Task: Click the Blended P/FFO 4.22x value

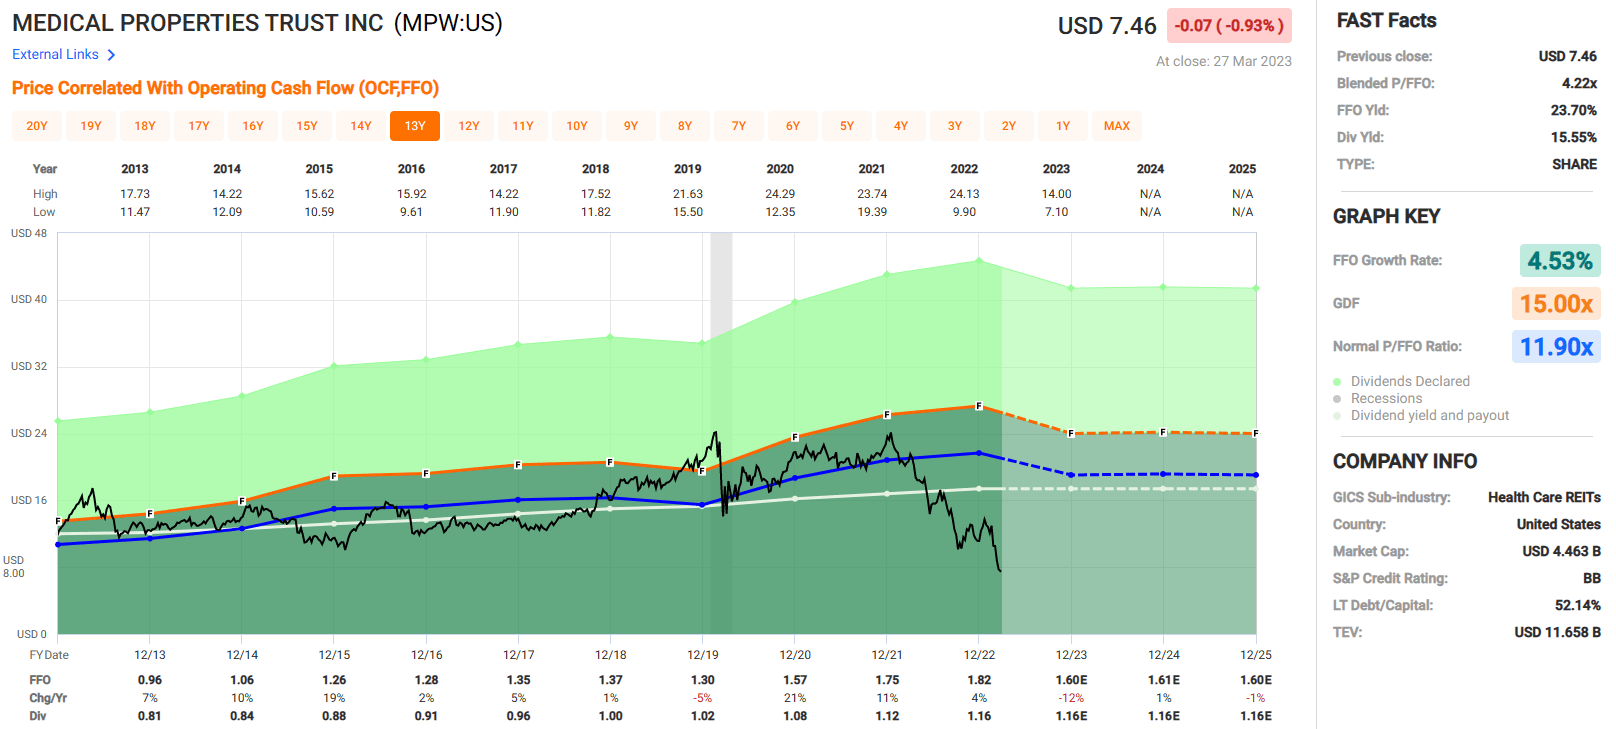Action: [x=1579, y=83]
